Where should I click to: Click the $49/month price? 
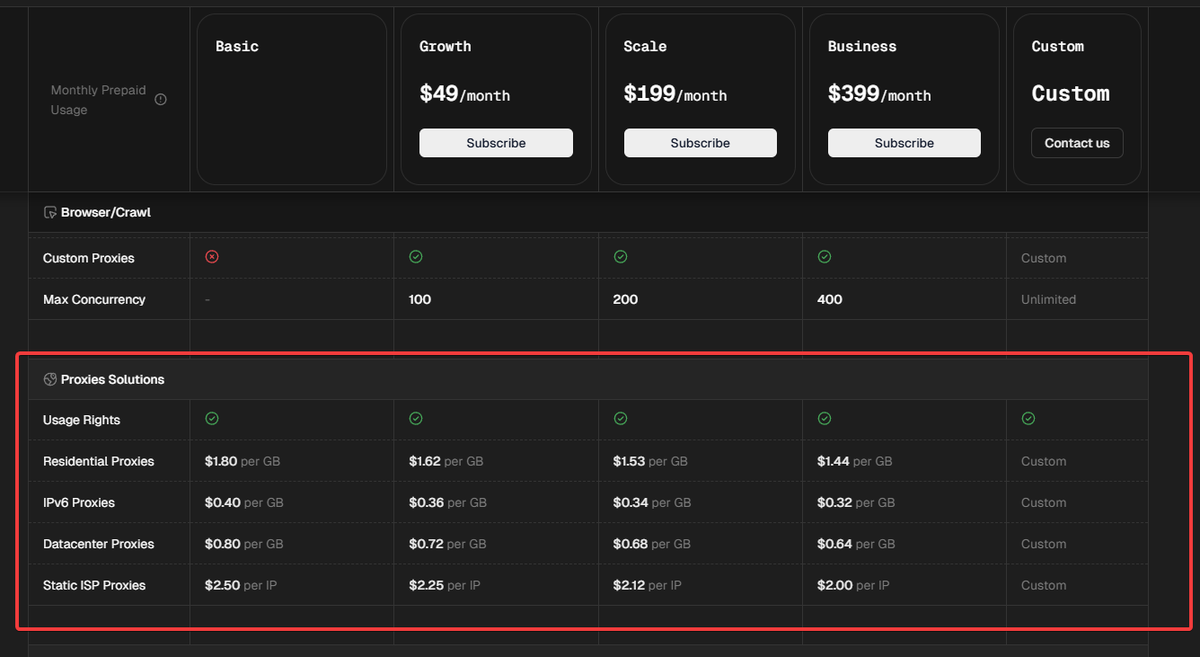(x=464, y=94)
